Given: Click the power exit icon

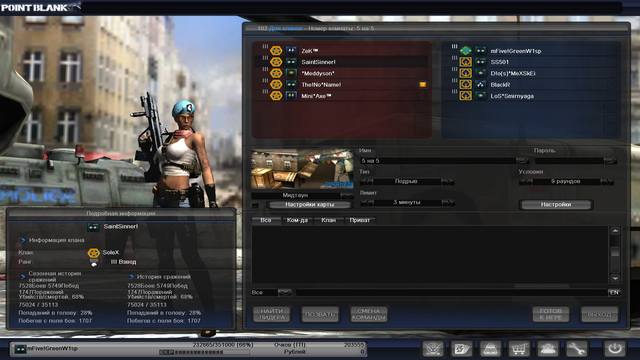Looking at the screenshot, I should 615,349.
